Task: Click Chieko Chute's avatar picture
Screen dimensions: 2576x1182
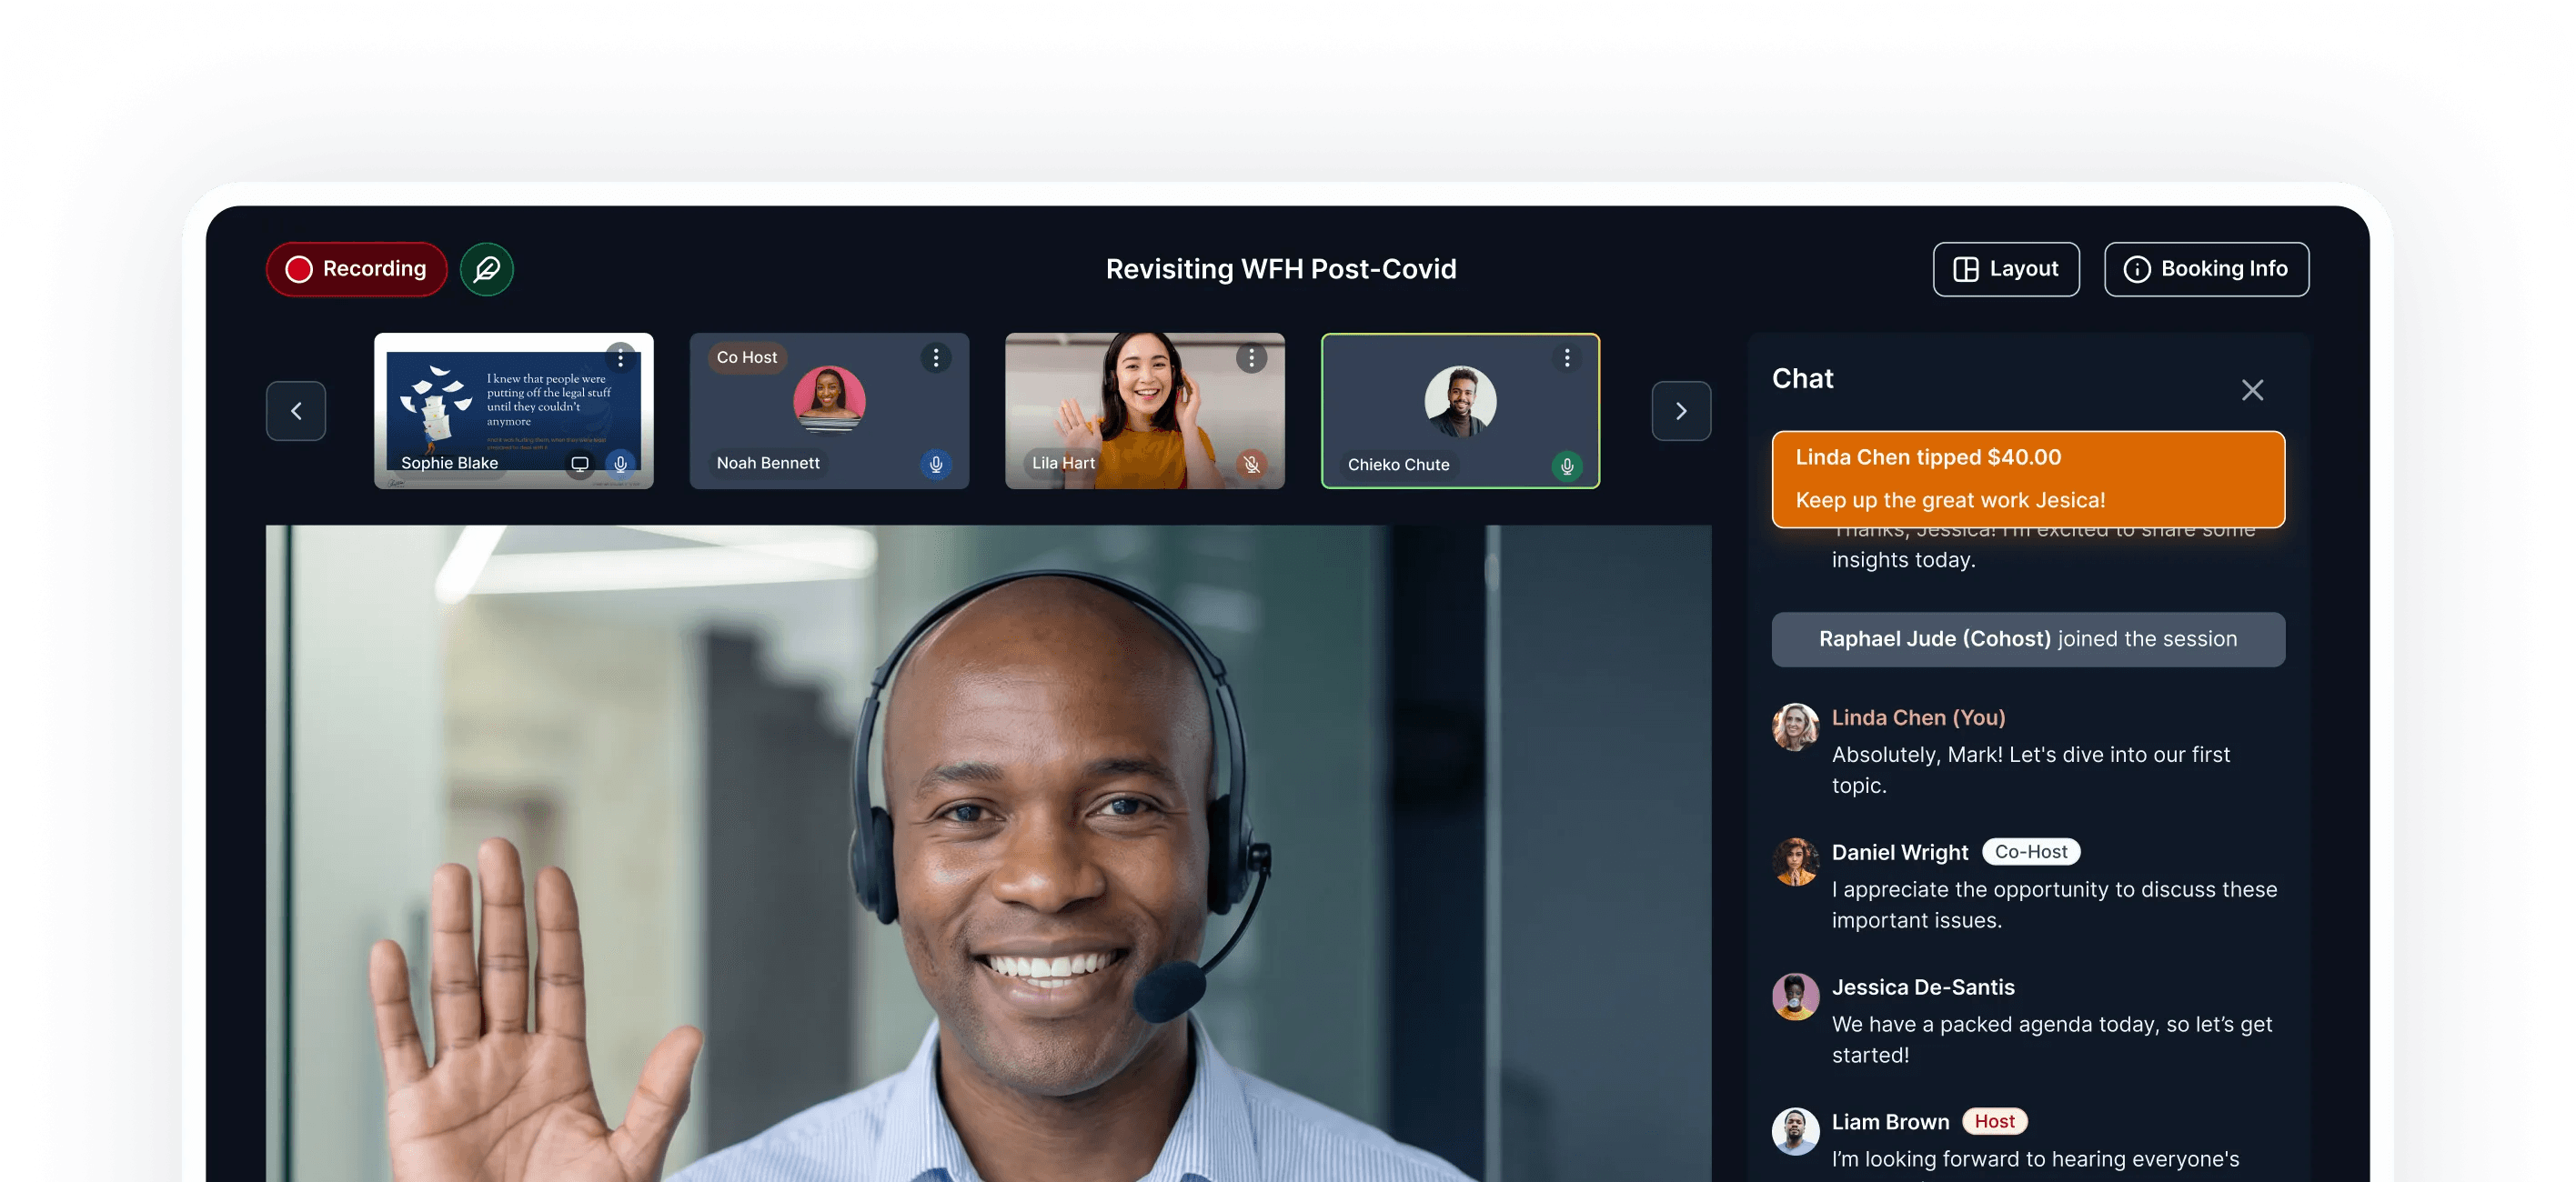Action: (1460, 401)
